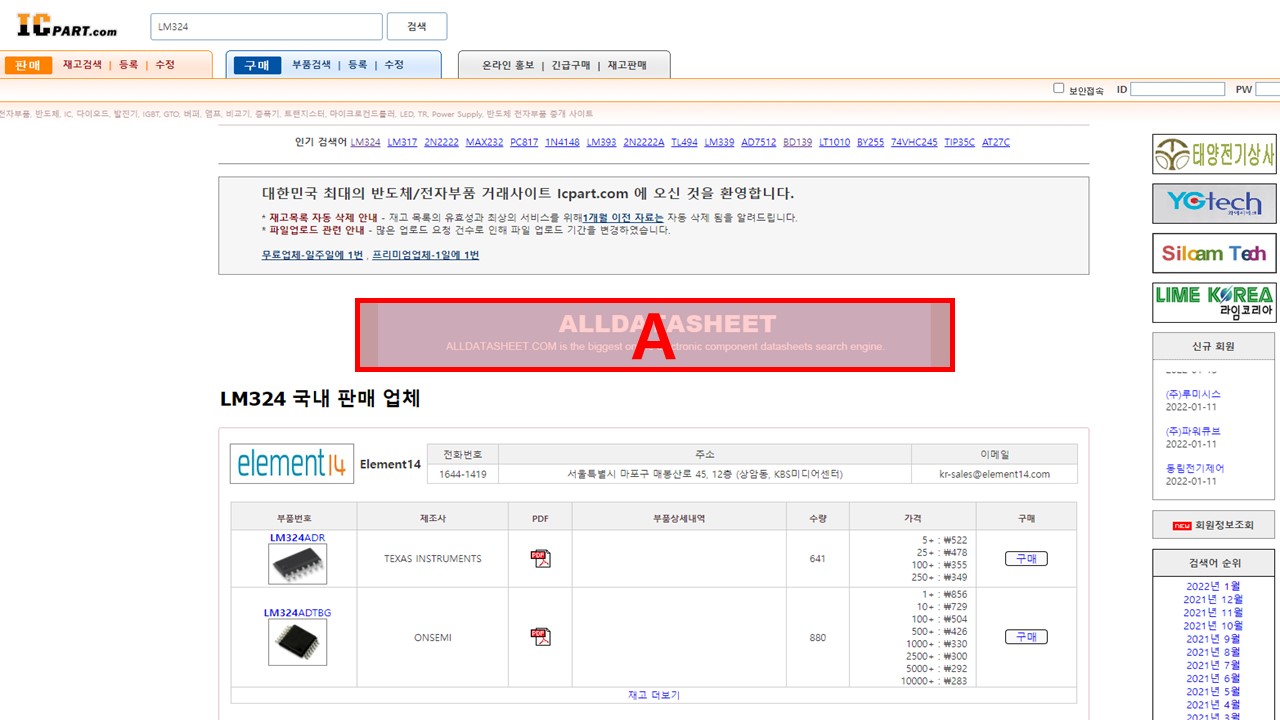Open 프리미엄업체-1일에 1번 link

[x=425, y=255]
